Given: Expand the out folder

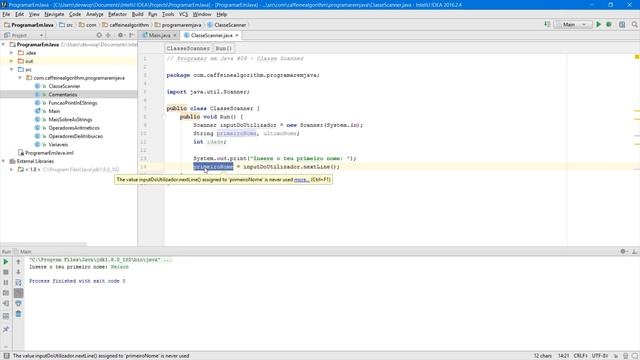Looking at the screenshot, I should click(x=11, y=61).
